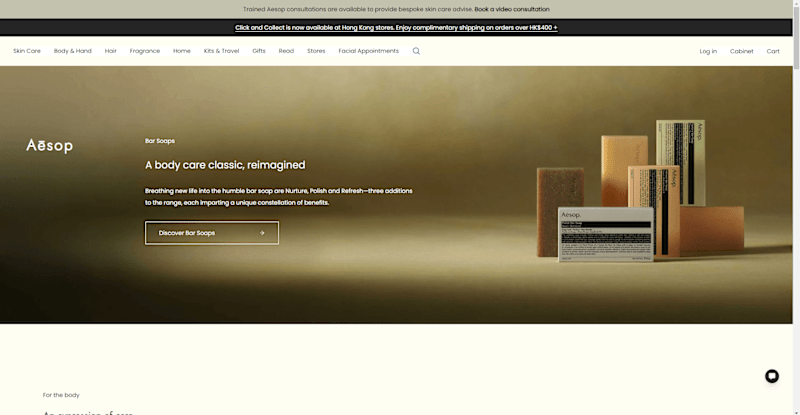The width and height of the screenshot is (800, 415).
Task: Open the Skin Care menu
Action: point(27,51)
